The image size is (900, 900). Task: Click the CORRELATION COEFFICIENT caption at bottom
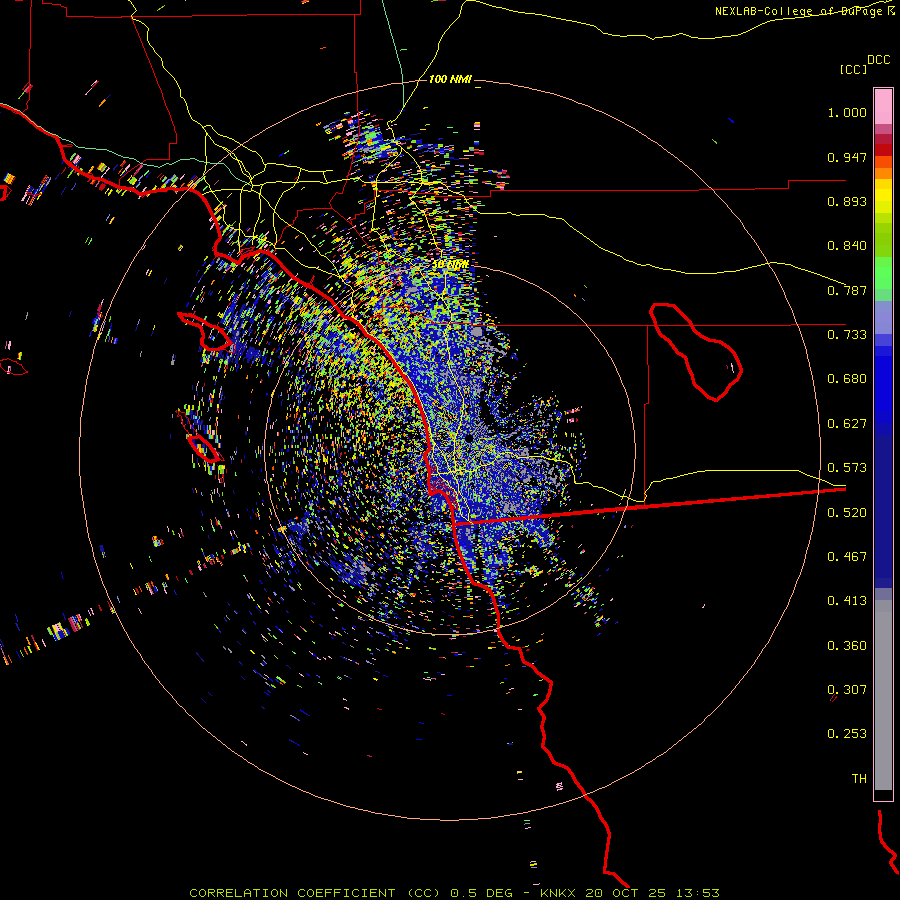[x=454, y=893]
